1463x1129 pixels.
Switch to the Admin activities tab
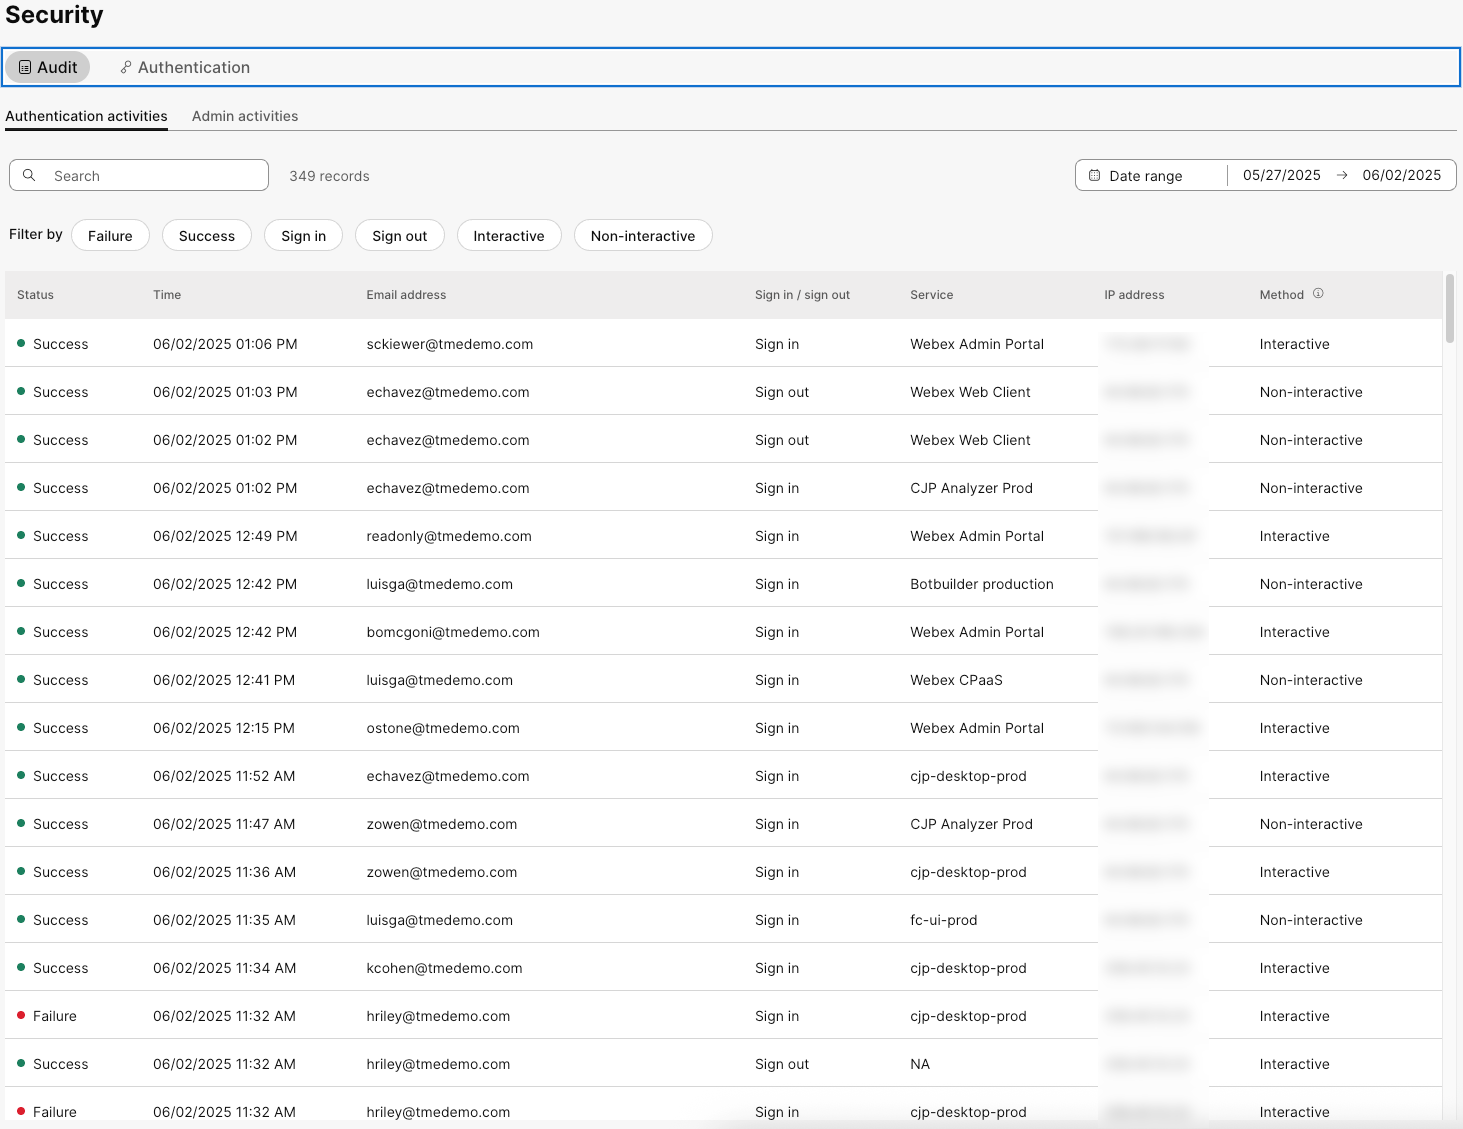click(245, 116)
